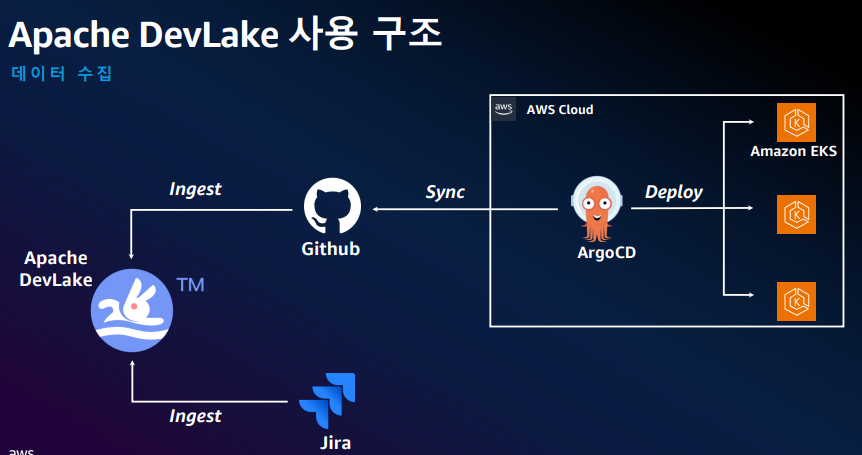Click the TM trademark mark beside DevLake
This screenshot has height=455, width=862.
[190, 285]
